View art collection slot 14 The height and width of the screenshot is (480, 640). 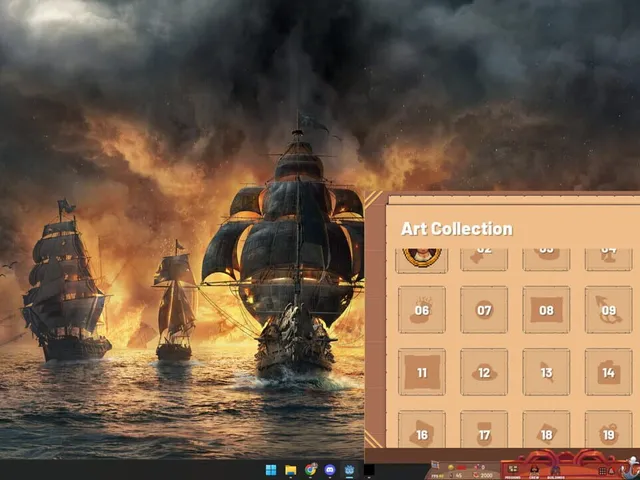[x=609, y=372]
